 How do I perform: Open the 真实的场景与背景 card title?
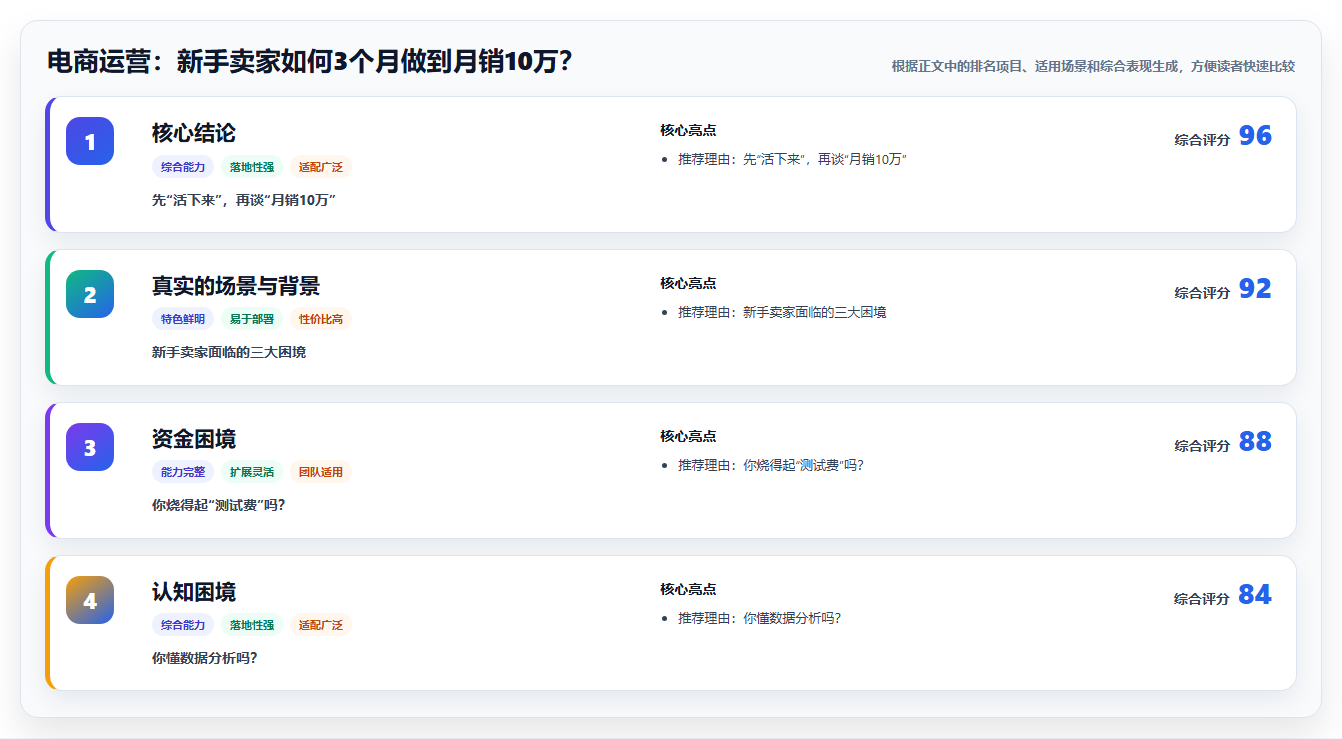click(x=236, y=286)
